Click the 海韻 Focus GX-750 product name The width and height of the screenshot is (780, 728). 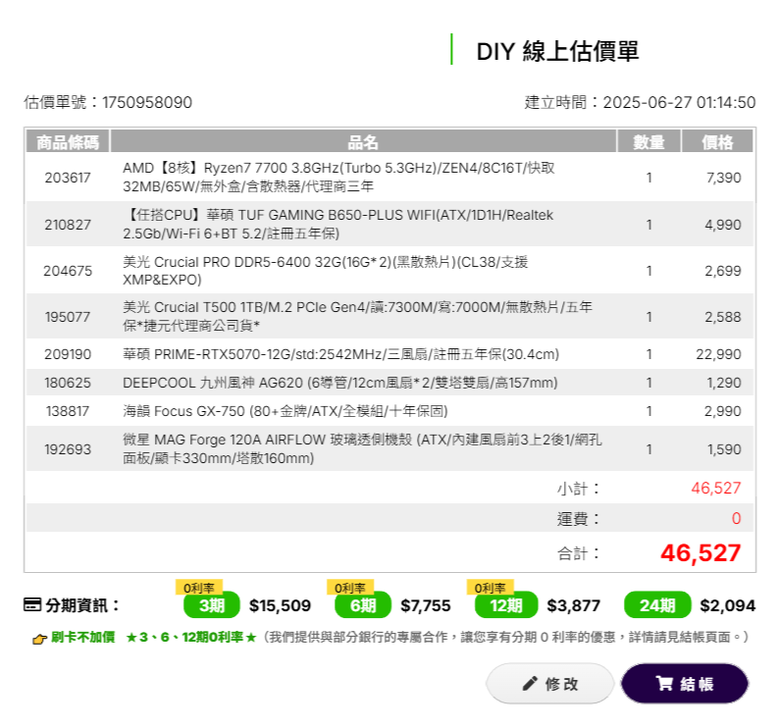[285, 411]
